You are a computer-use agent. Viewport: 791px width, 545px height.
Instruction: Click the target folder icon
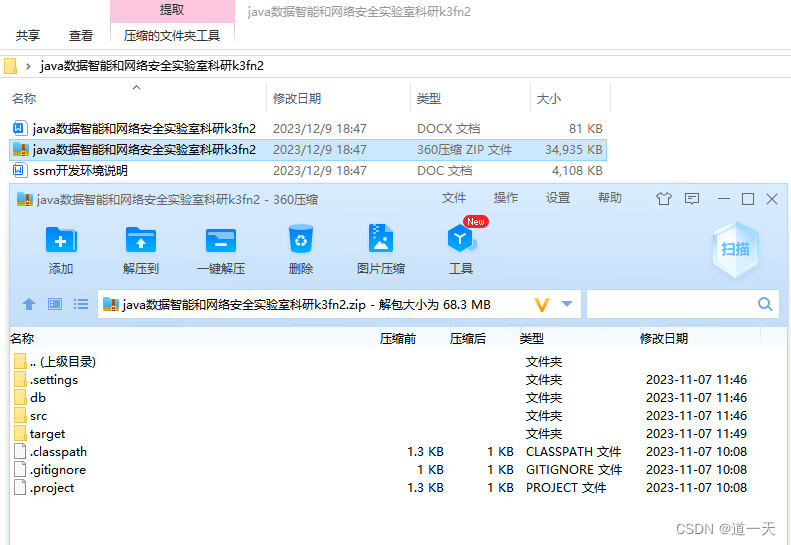click(20, 433)
